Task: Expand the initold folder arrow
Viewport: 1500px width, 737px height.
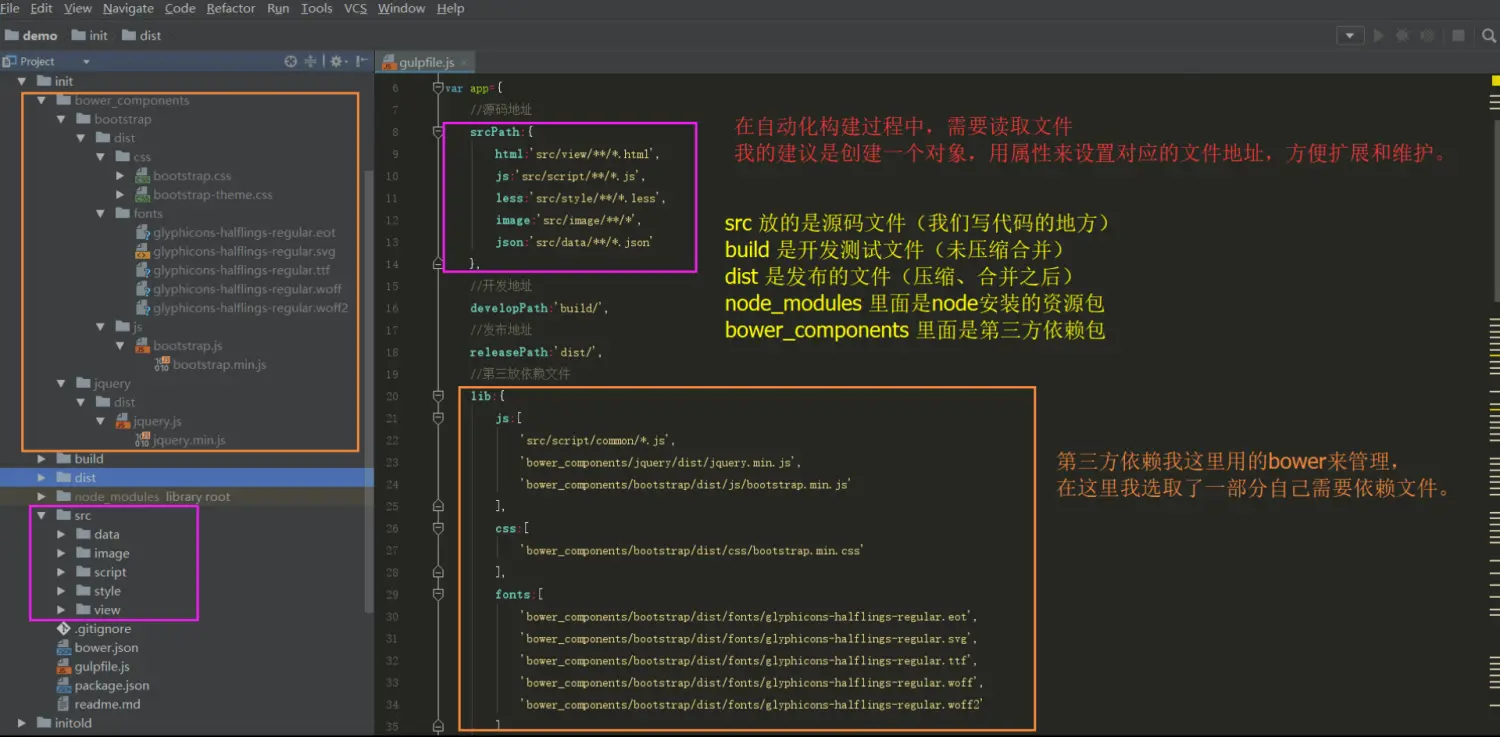Action: click(x=22, y=723)
